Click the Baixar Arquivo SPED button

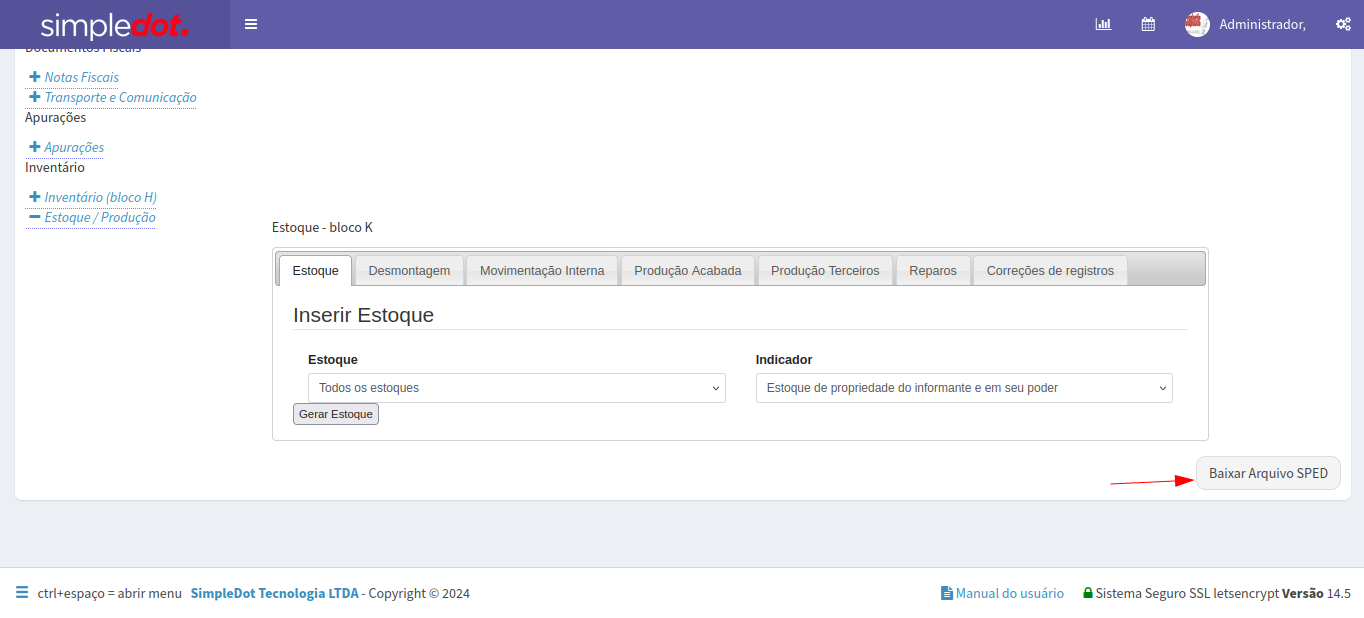[1267, 473]
